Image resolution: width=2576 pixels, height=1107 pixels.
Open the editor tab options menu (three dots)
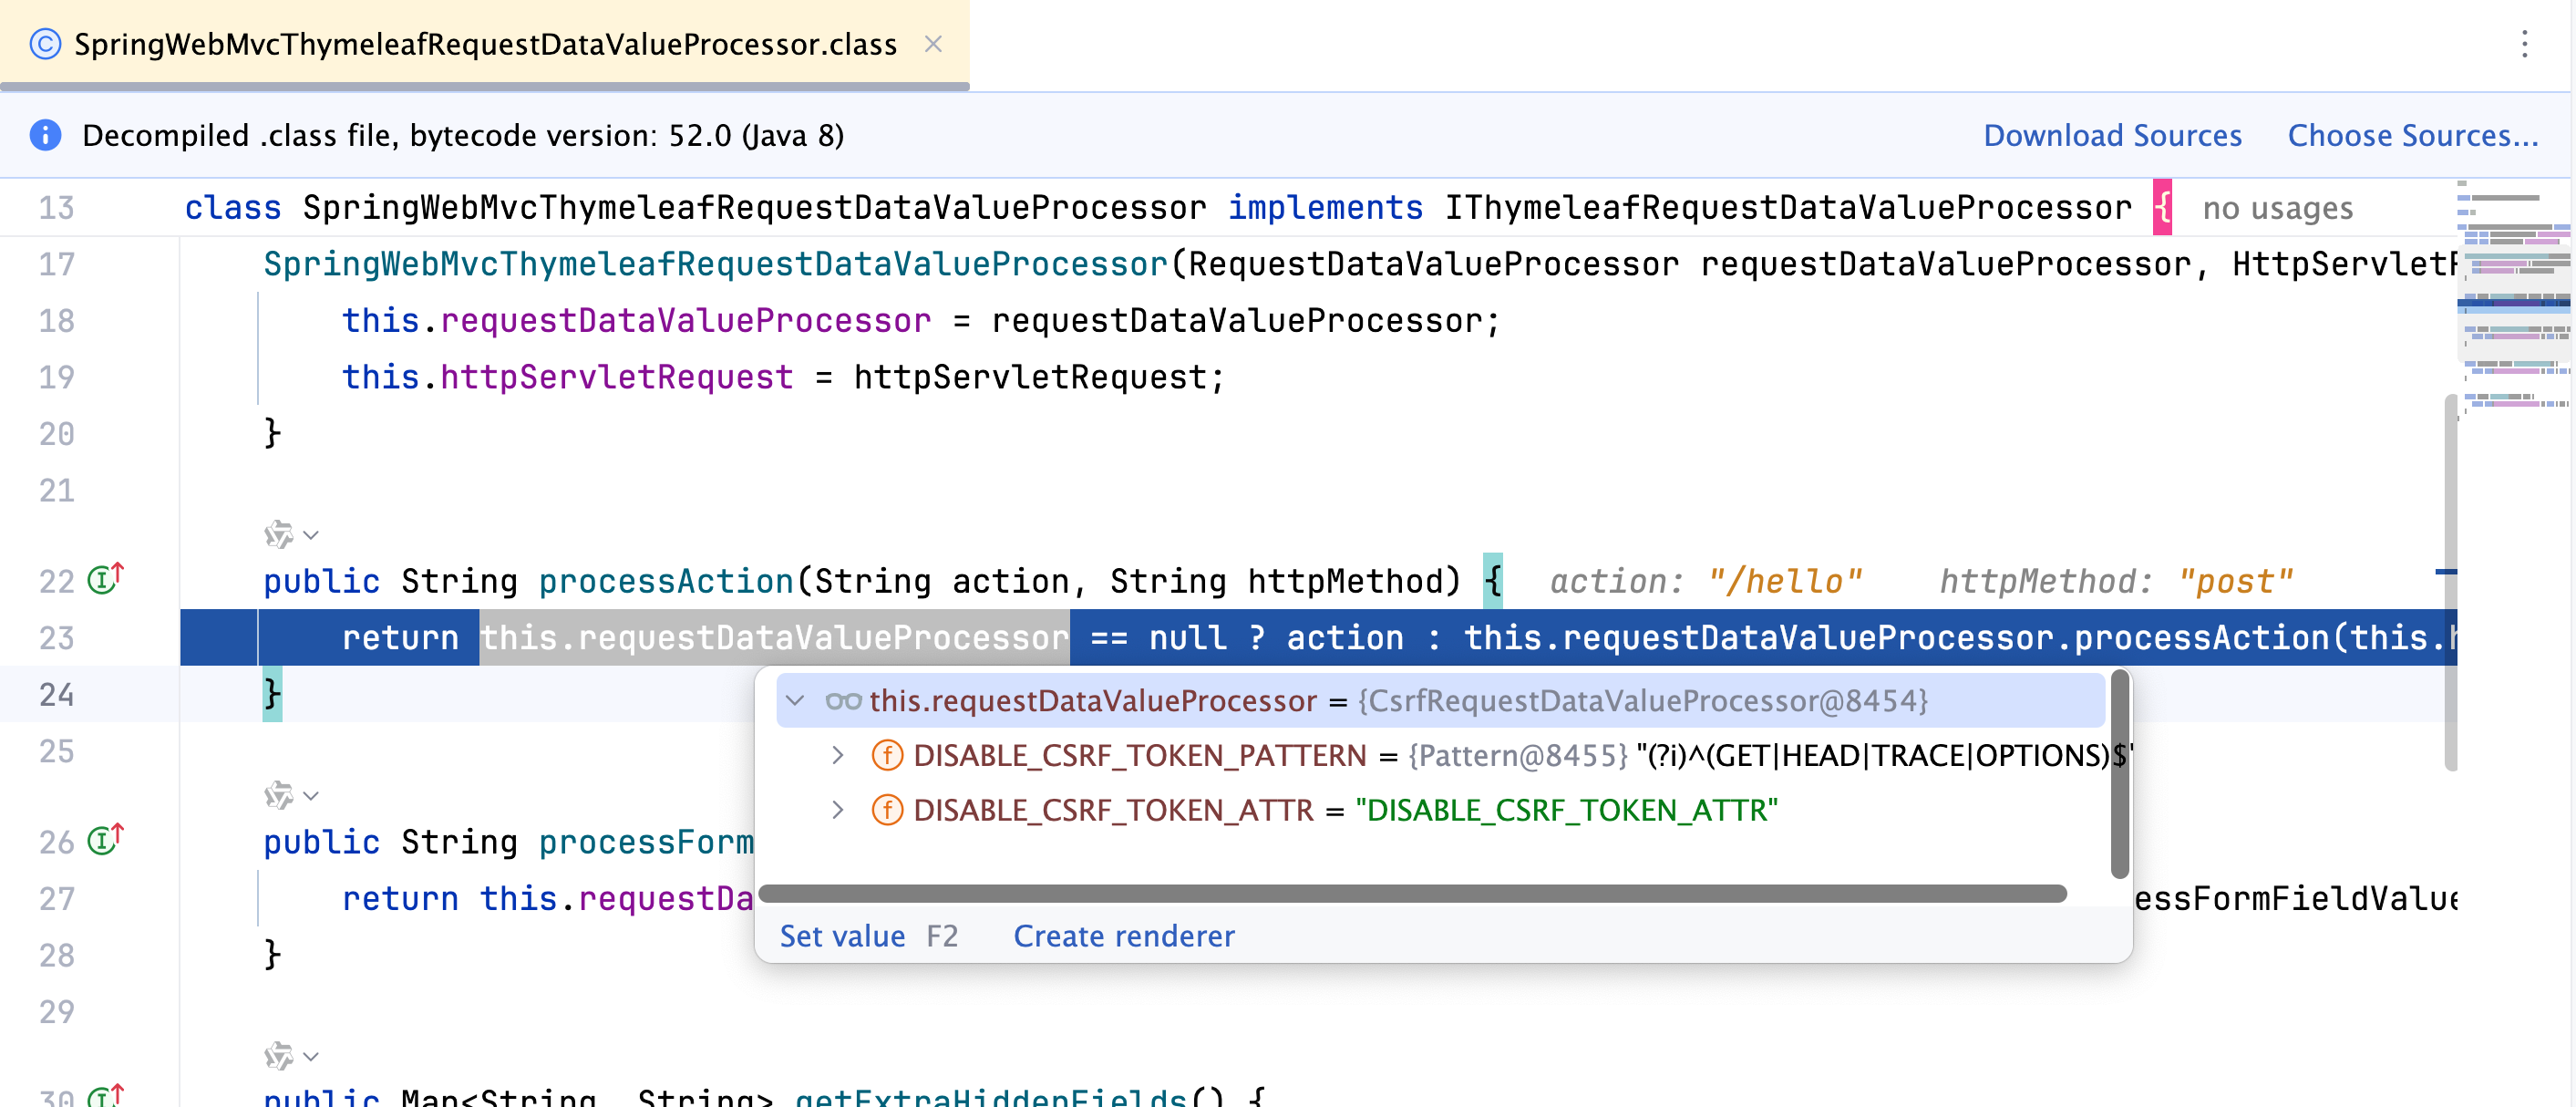click(2524, 44)
